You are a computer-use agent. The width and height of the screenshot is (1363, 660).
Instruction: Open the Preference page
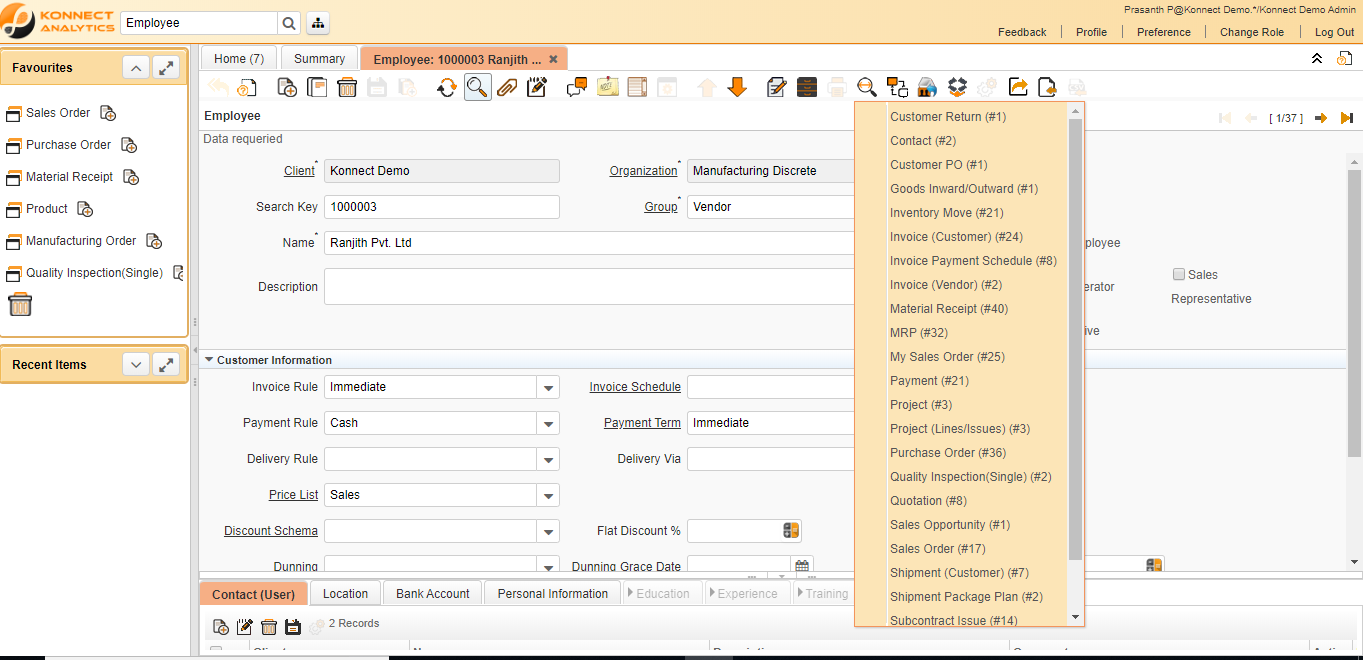(x=1163, y=31)
